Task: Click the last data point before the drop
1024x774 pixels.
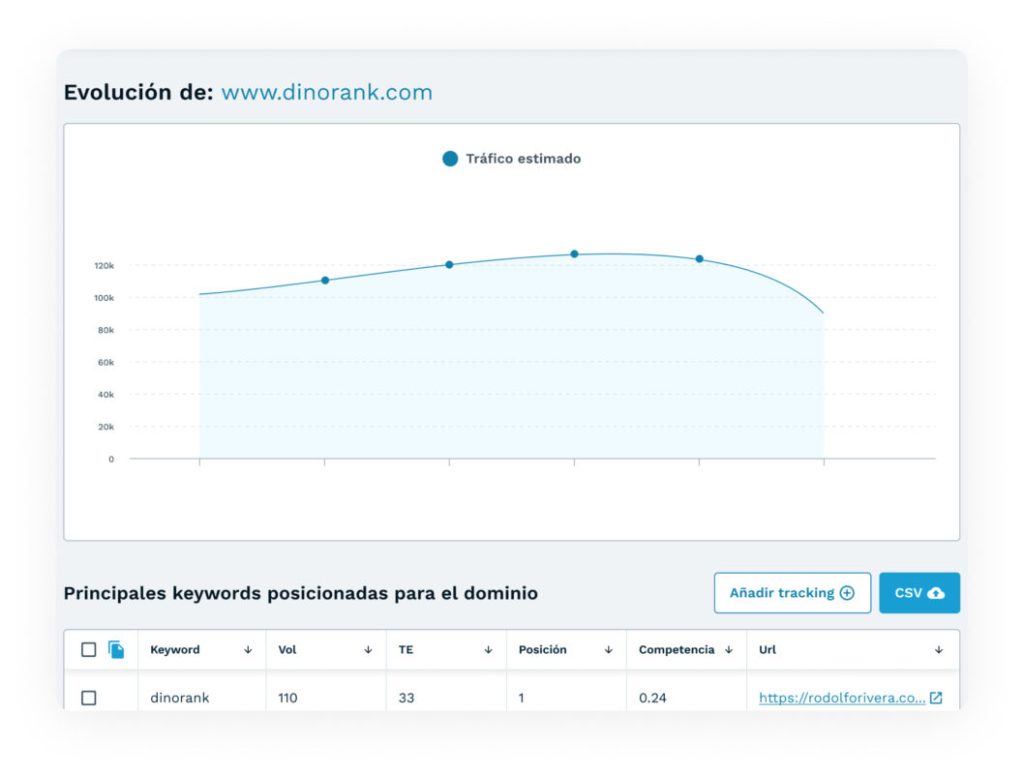Action: [699, 259]
